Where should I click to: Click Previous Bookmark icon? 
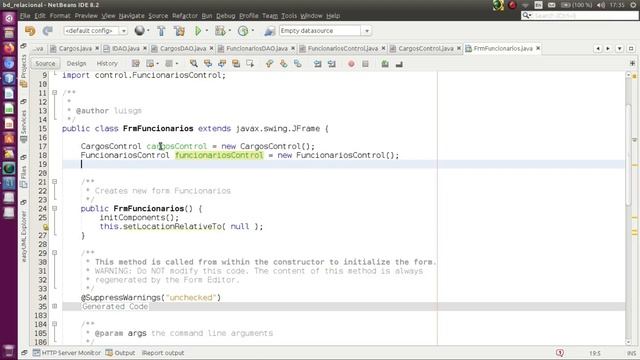269,64
